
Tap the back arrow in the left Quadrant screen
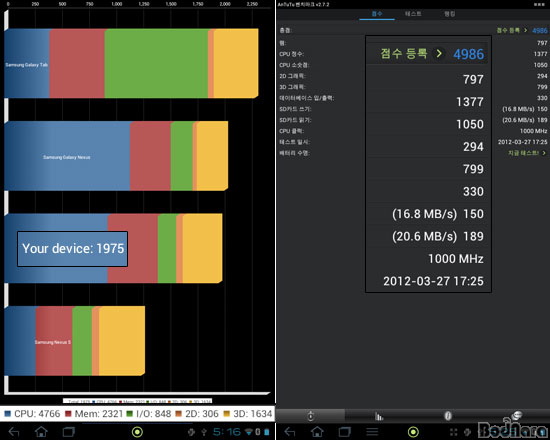[14, 432]
